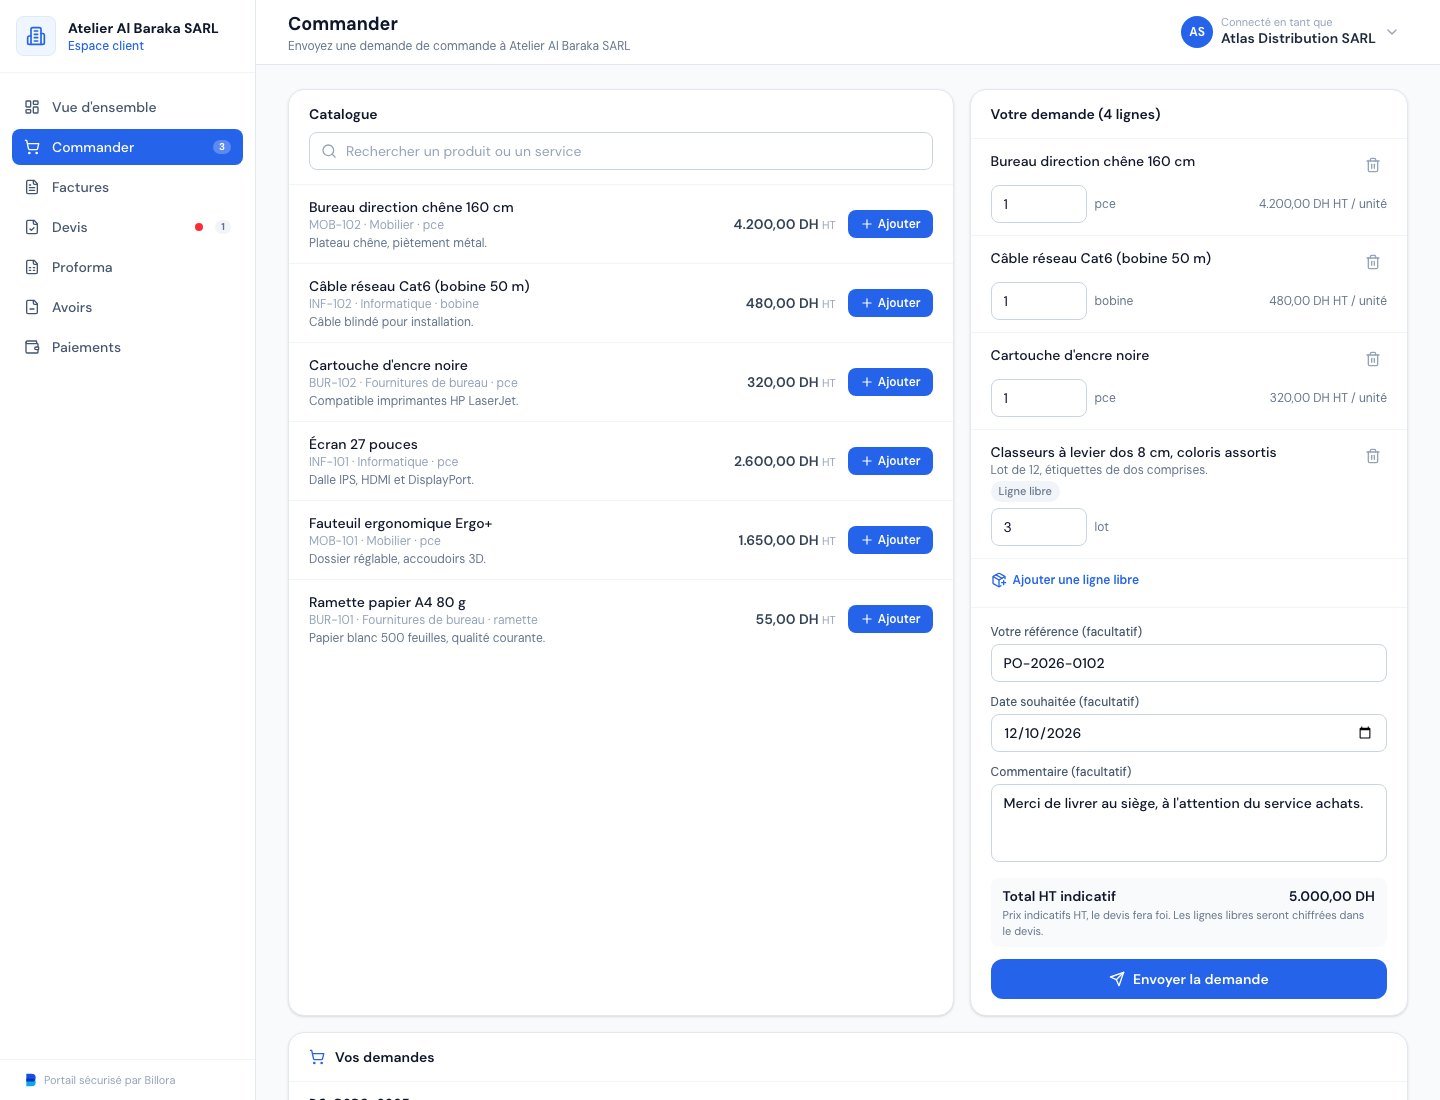The height and width of the screenshot is (1100, 1440).
Task: Click the 5.000,00 DH total value
Action: pyautogui.click(x=1331, y=896)
